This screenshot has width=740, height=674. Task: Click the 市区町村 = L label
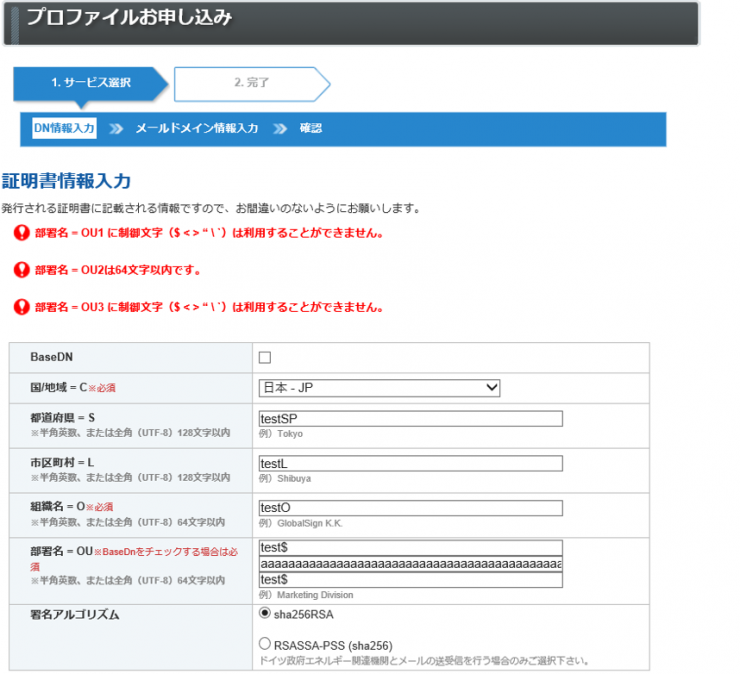[x=62, y=463]
